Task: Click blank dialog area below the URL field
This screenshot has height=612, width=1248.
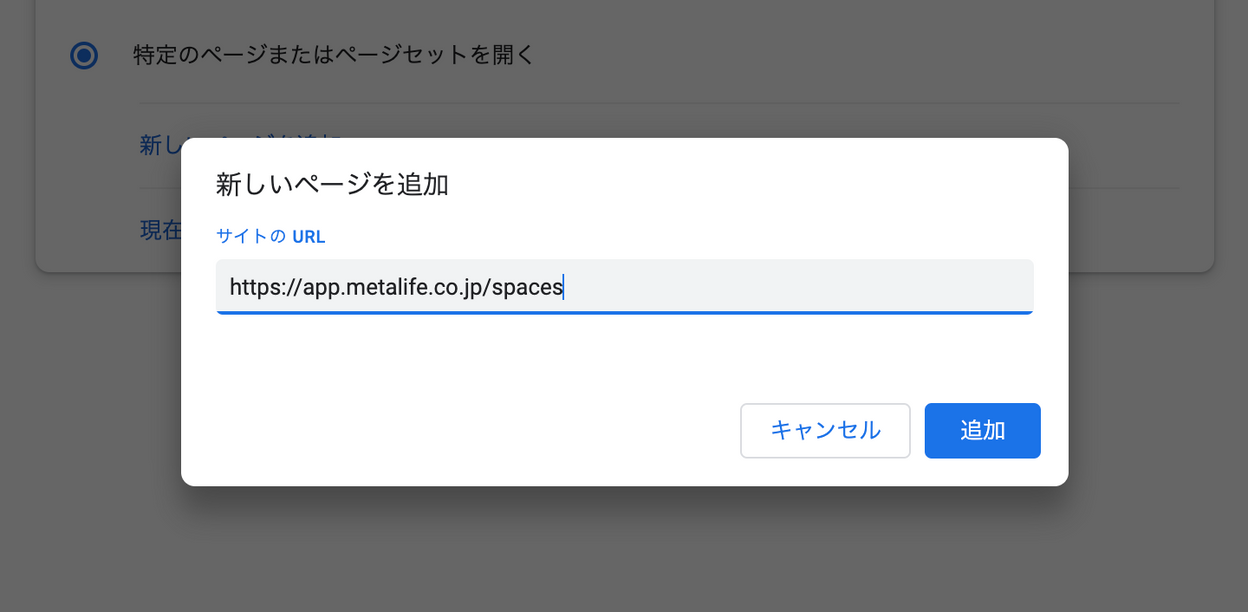Action: 624,355
